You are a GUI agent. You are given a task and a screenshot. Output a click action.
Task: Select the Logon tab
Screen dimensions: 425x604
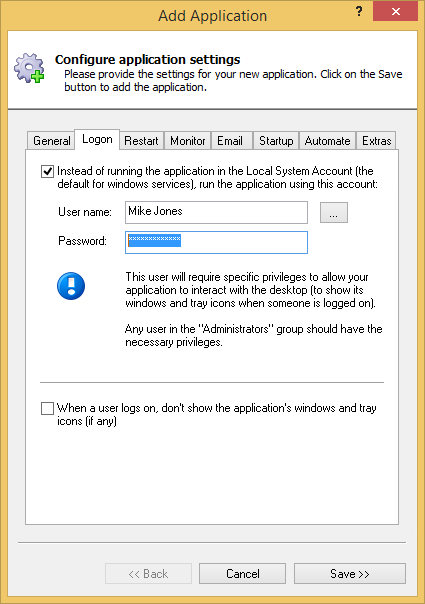[x=97, y=139]
